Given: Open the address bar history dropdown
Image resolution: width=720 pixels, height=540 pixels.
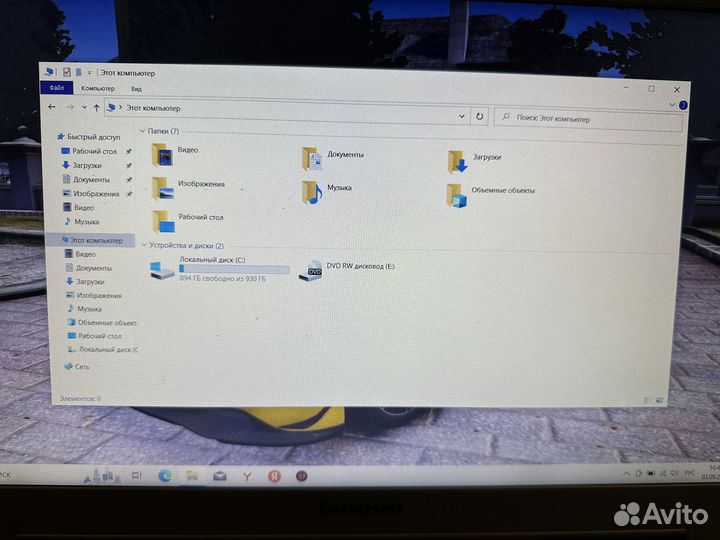Looking at the screenshot, I should pyautogui.click(x=462, y=116).
